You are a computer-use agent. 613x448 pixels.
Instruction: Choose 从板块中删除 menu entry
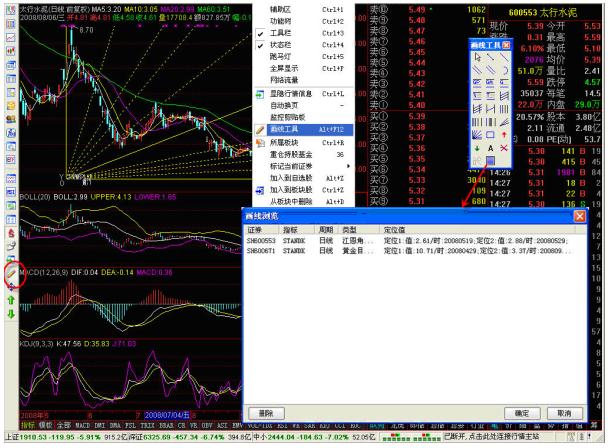coord(303,201)
